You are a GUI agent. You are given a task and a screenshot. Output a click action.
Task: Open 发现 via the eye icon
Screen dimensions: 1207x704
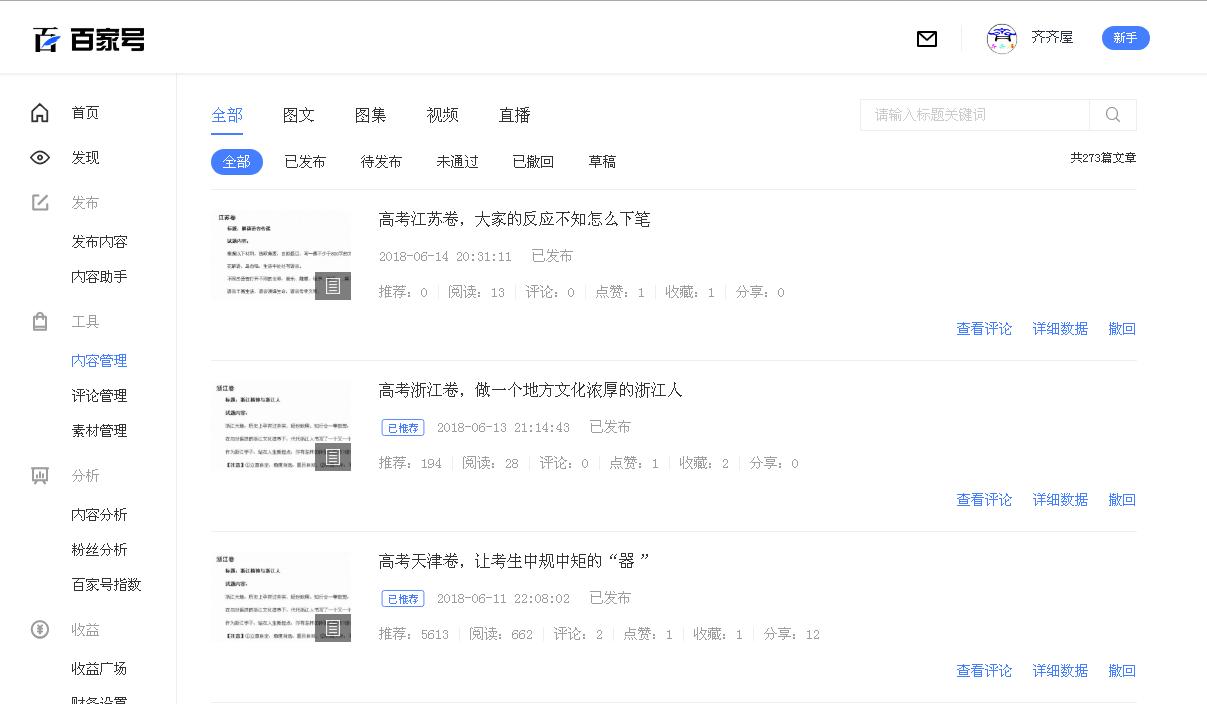click(39, 157)
